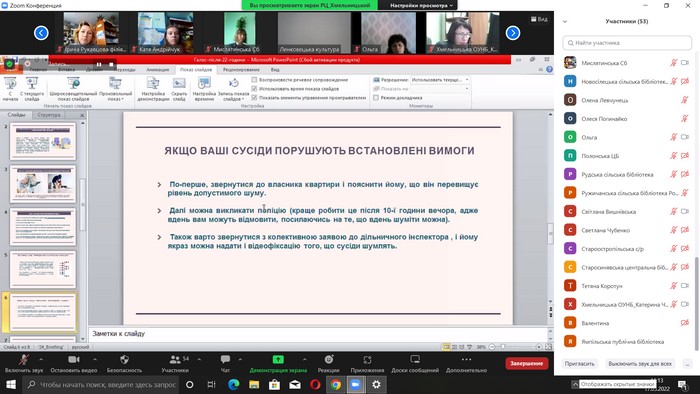Open the Microsoft Store taskbar icon
Screen dimensions: 700x394
pyautogui.click(x=275, y=384)
